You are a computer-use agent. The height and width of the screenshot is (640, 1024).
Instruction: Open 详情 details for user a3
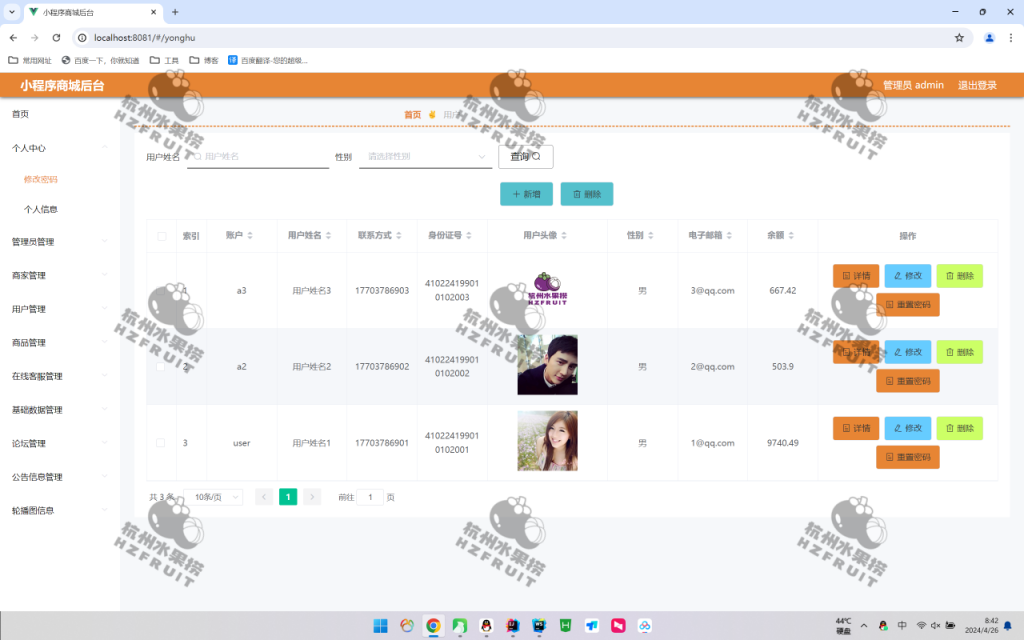pos(855,276)
